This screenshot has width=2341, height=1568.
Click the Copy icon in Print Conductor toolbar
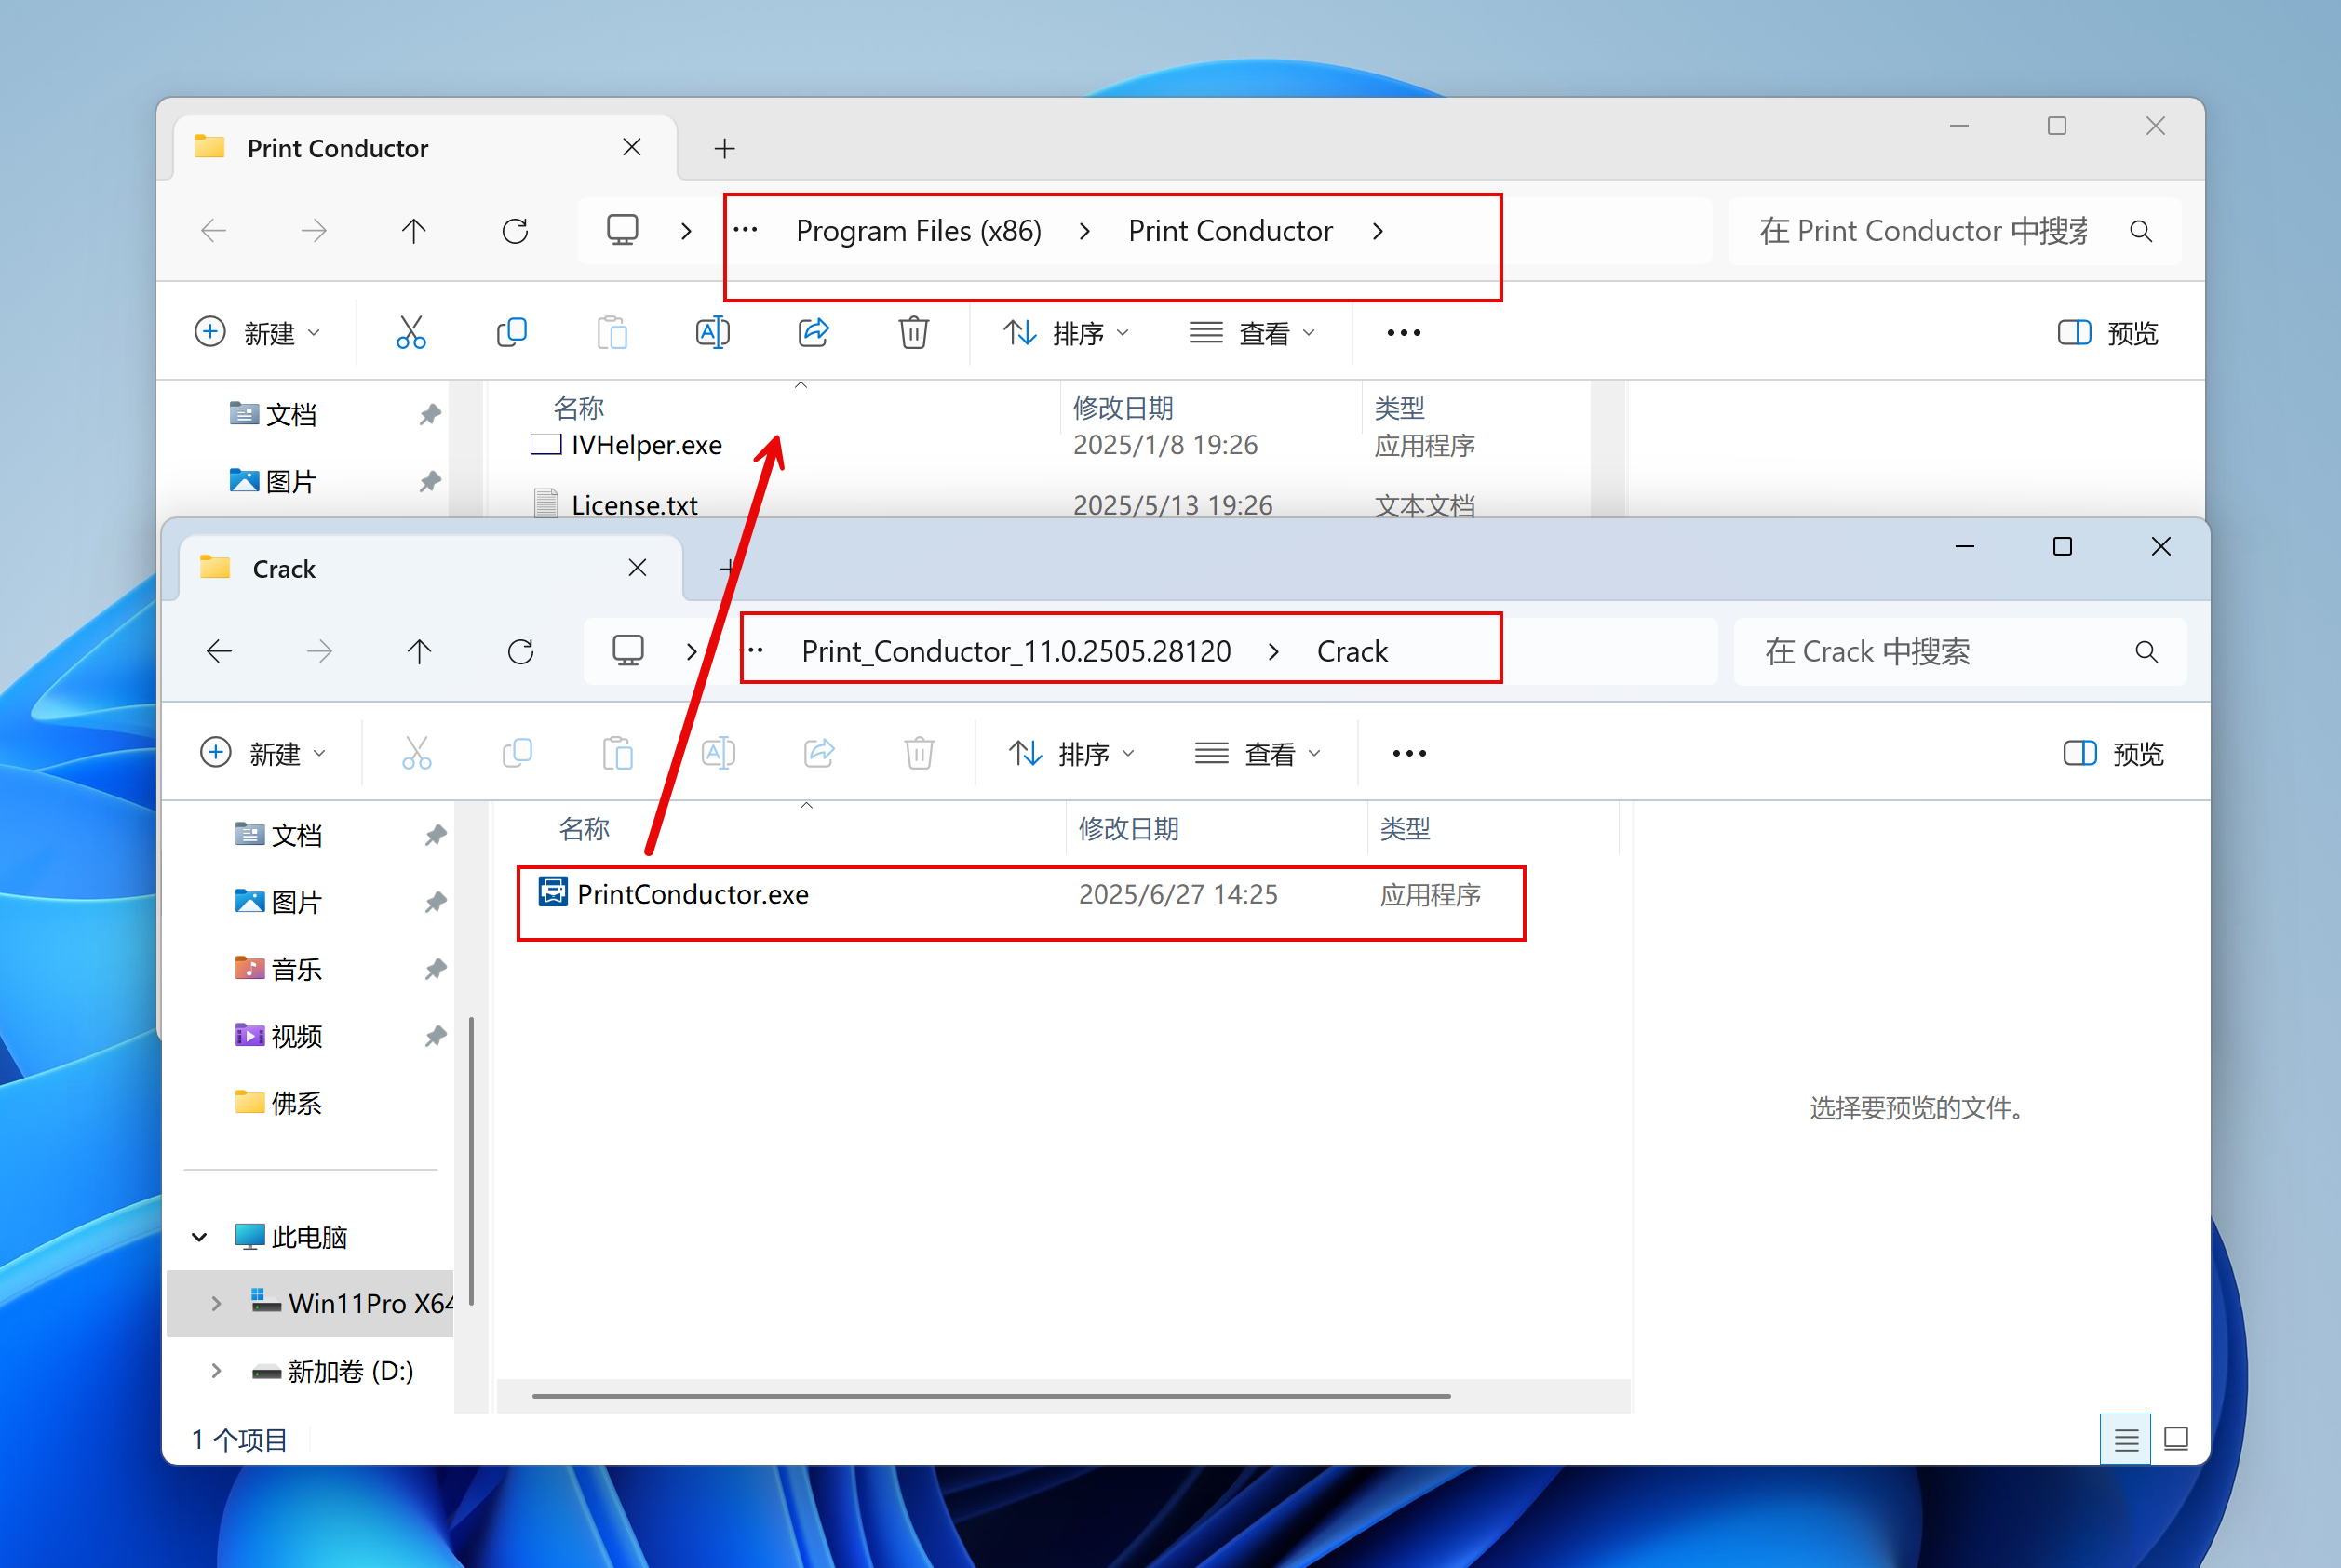[512, 332]
